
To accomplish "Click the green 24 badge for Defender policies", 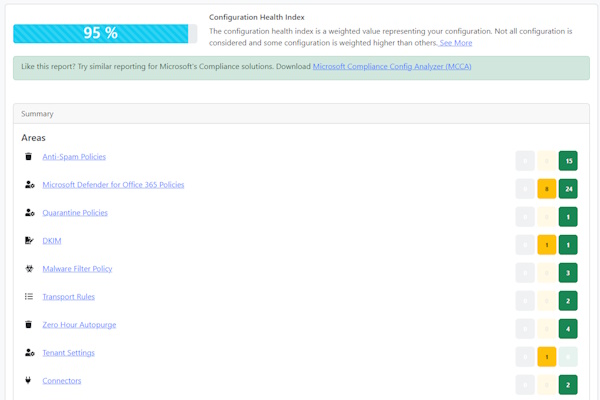I will (568, 189).
